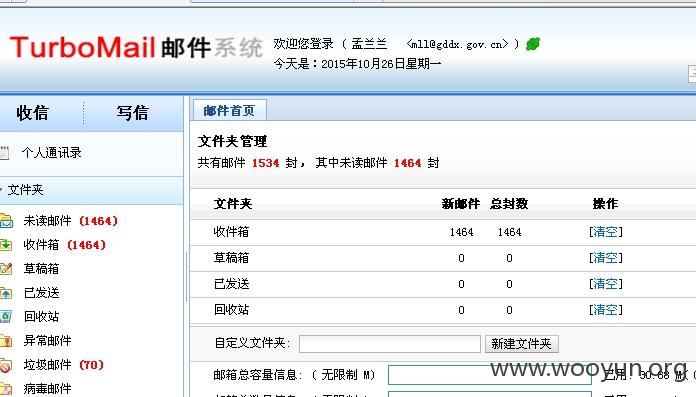Click 已发送 name in folder table
The width and height of the screenshot is (696, 397).
231,284
